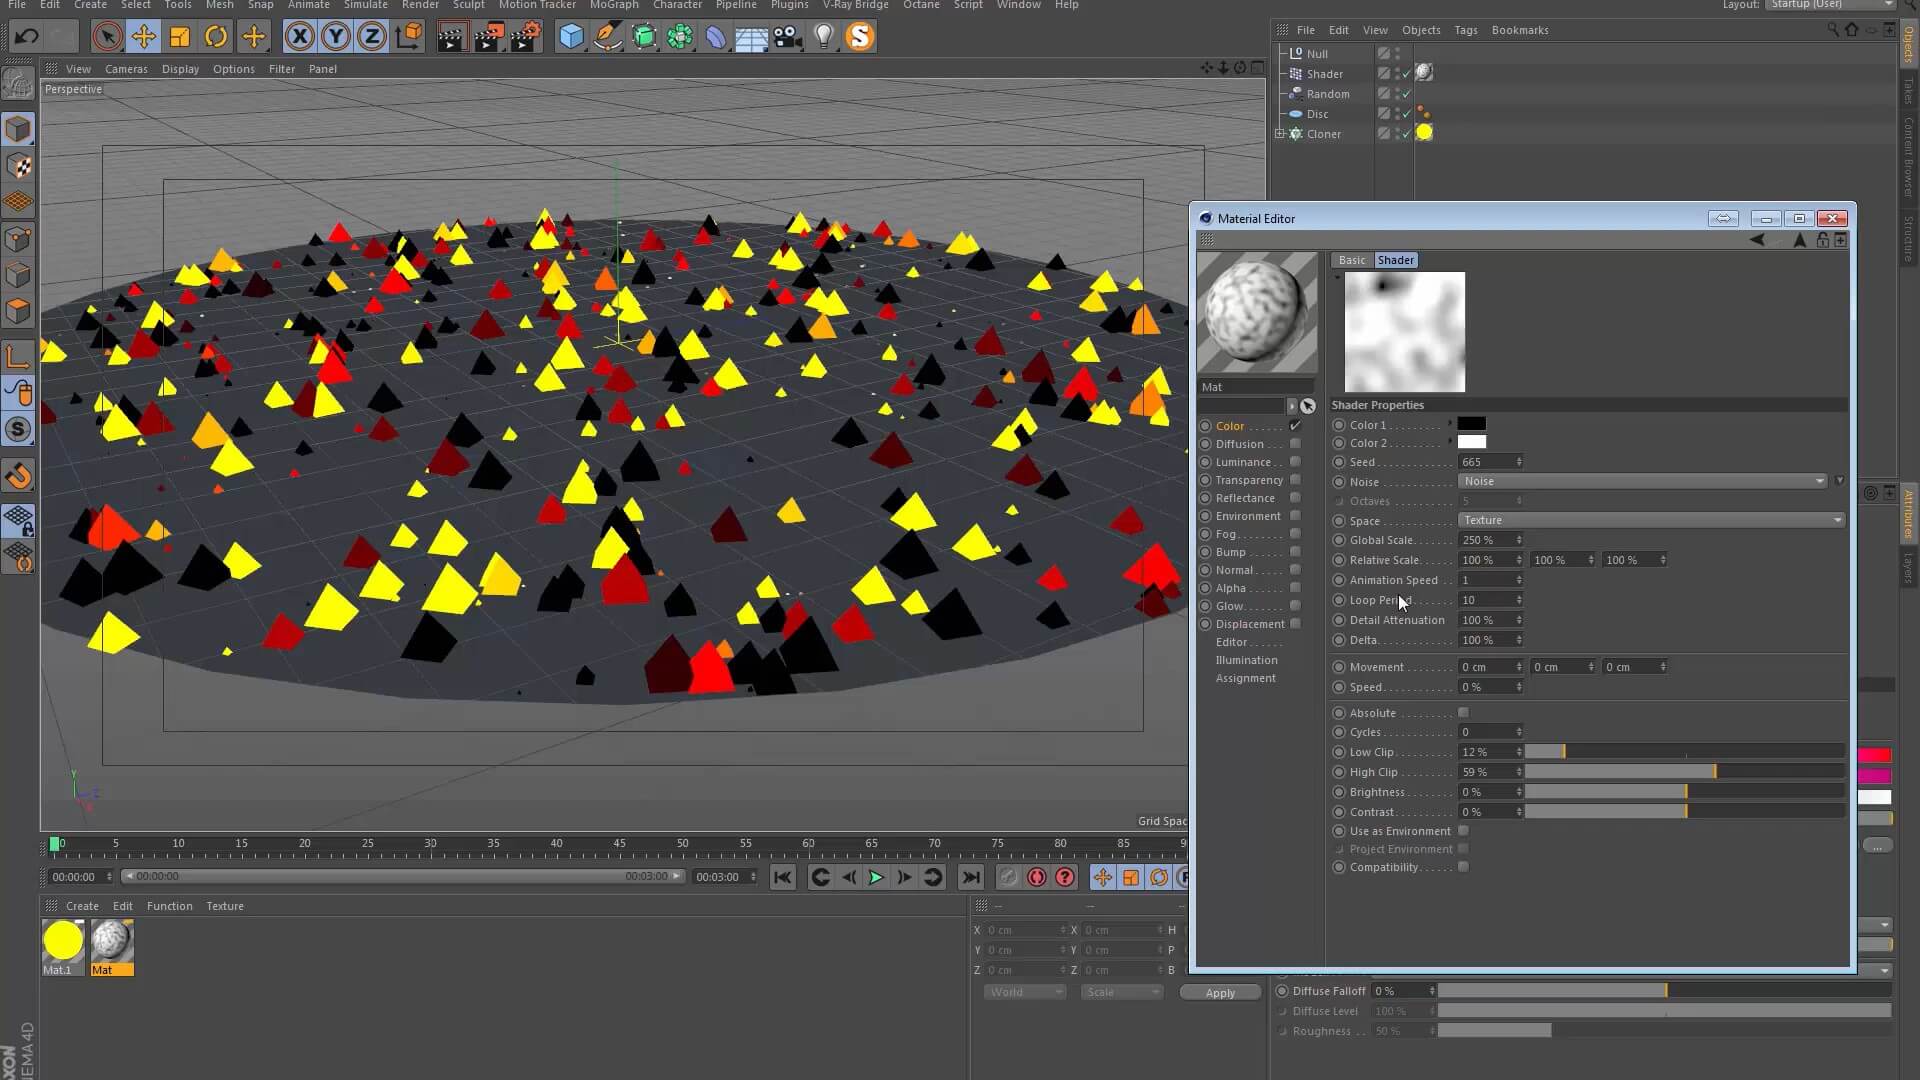Toggle the X-axis lock icon
Viewport: 1920px width, 1080px height.
pos(299,37)
